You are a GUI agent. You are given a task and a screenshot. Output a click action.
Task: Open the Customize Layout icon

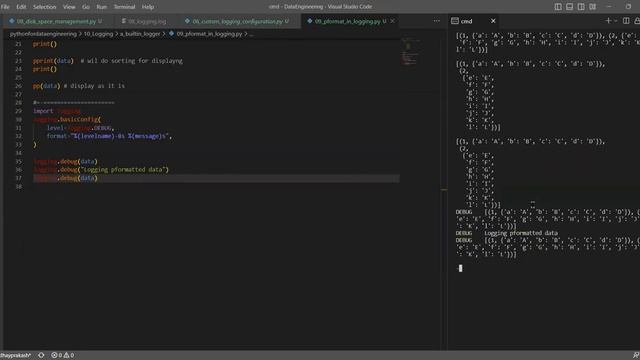click(592, 7)
